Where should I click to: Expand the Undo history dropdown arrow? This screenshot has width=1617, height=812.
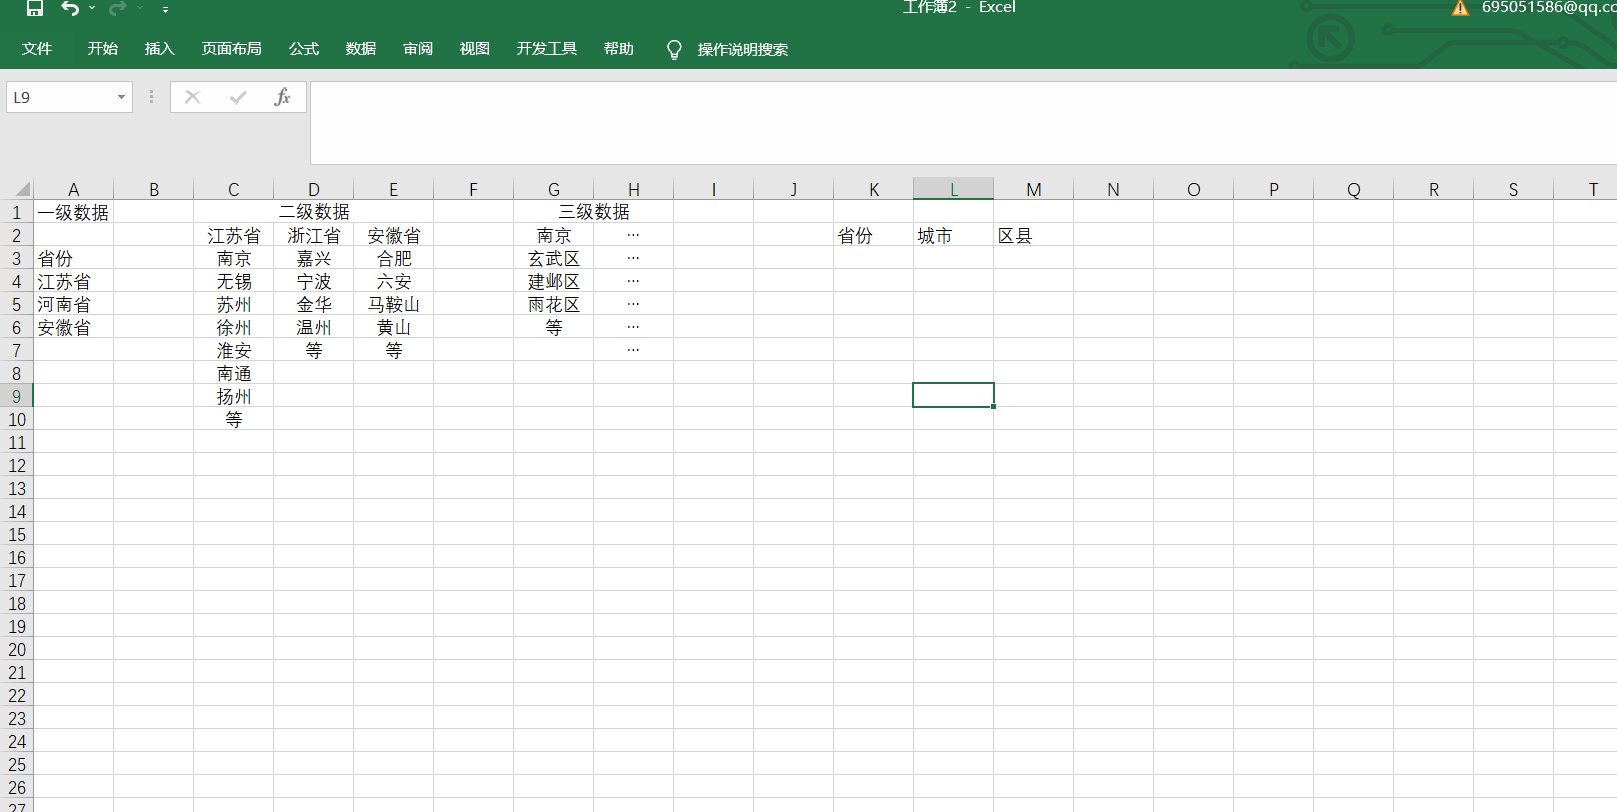point(92,8)
